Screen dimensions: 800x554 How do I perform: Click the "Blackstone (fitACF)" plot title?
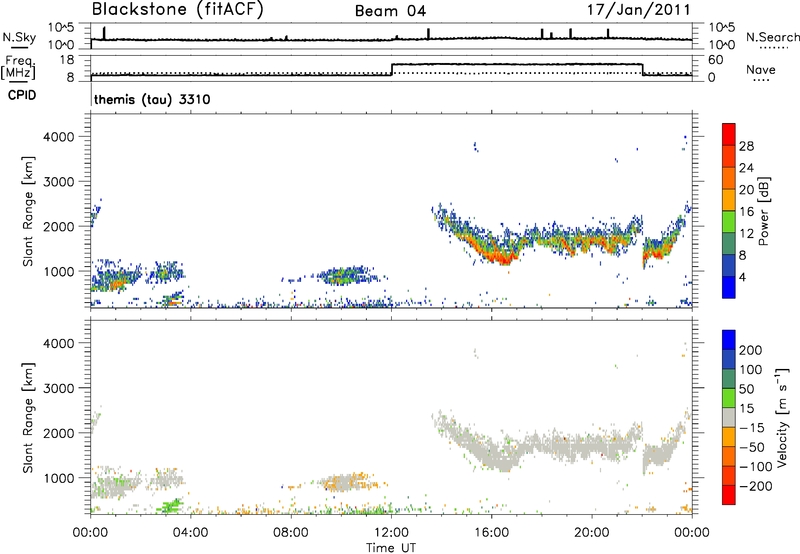(178, 9)
